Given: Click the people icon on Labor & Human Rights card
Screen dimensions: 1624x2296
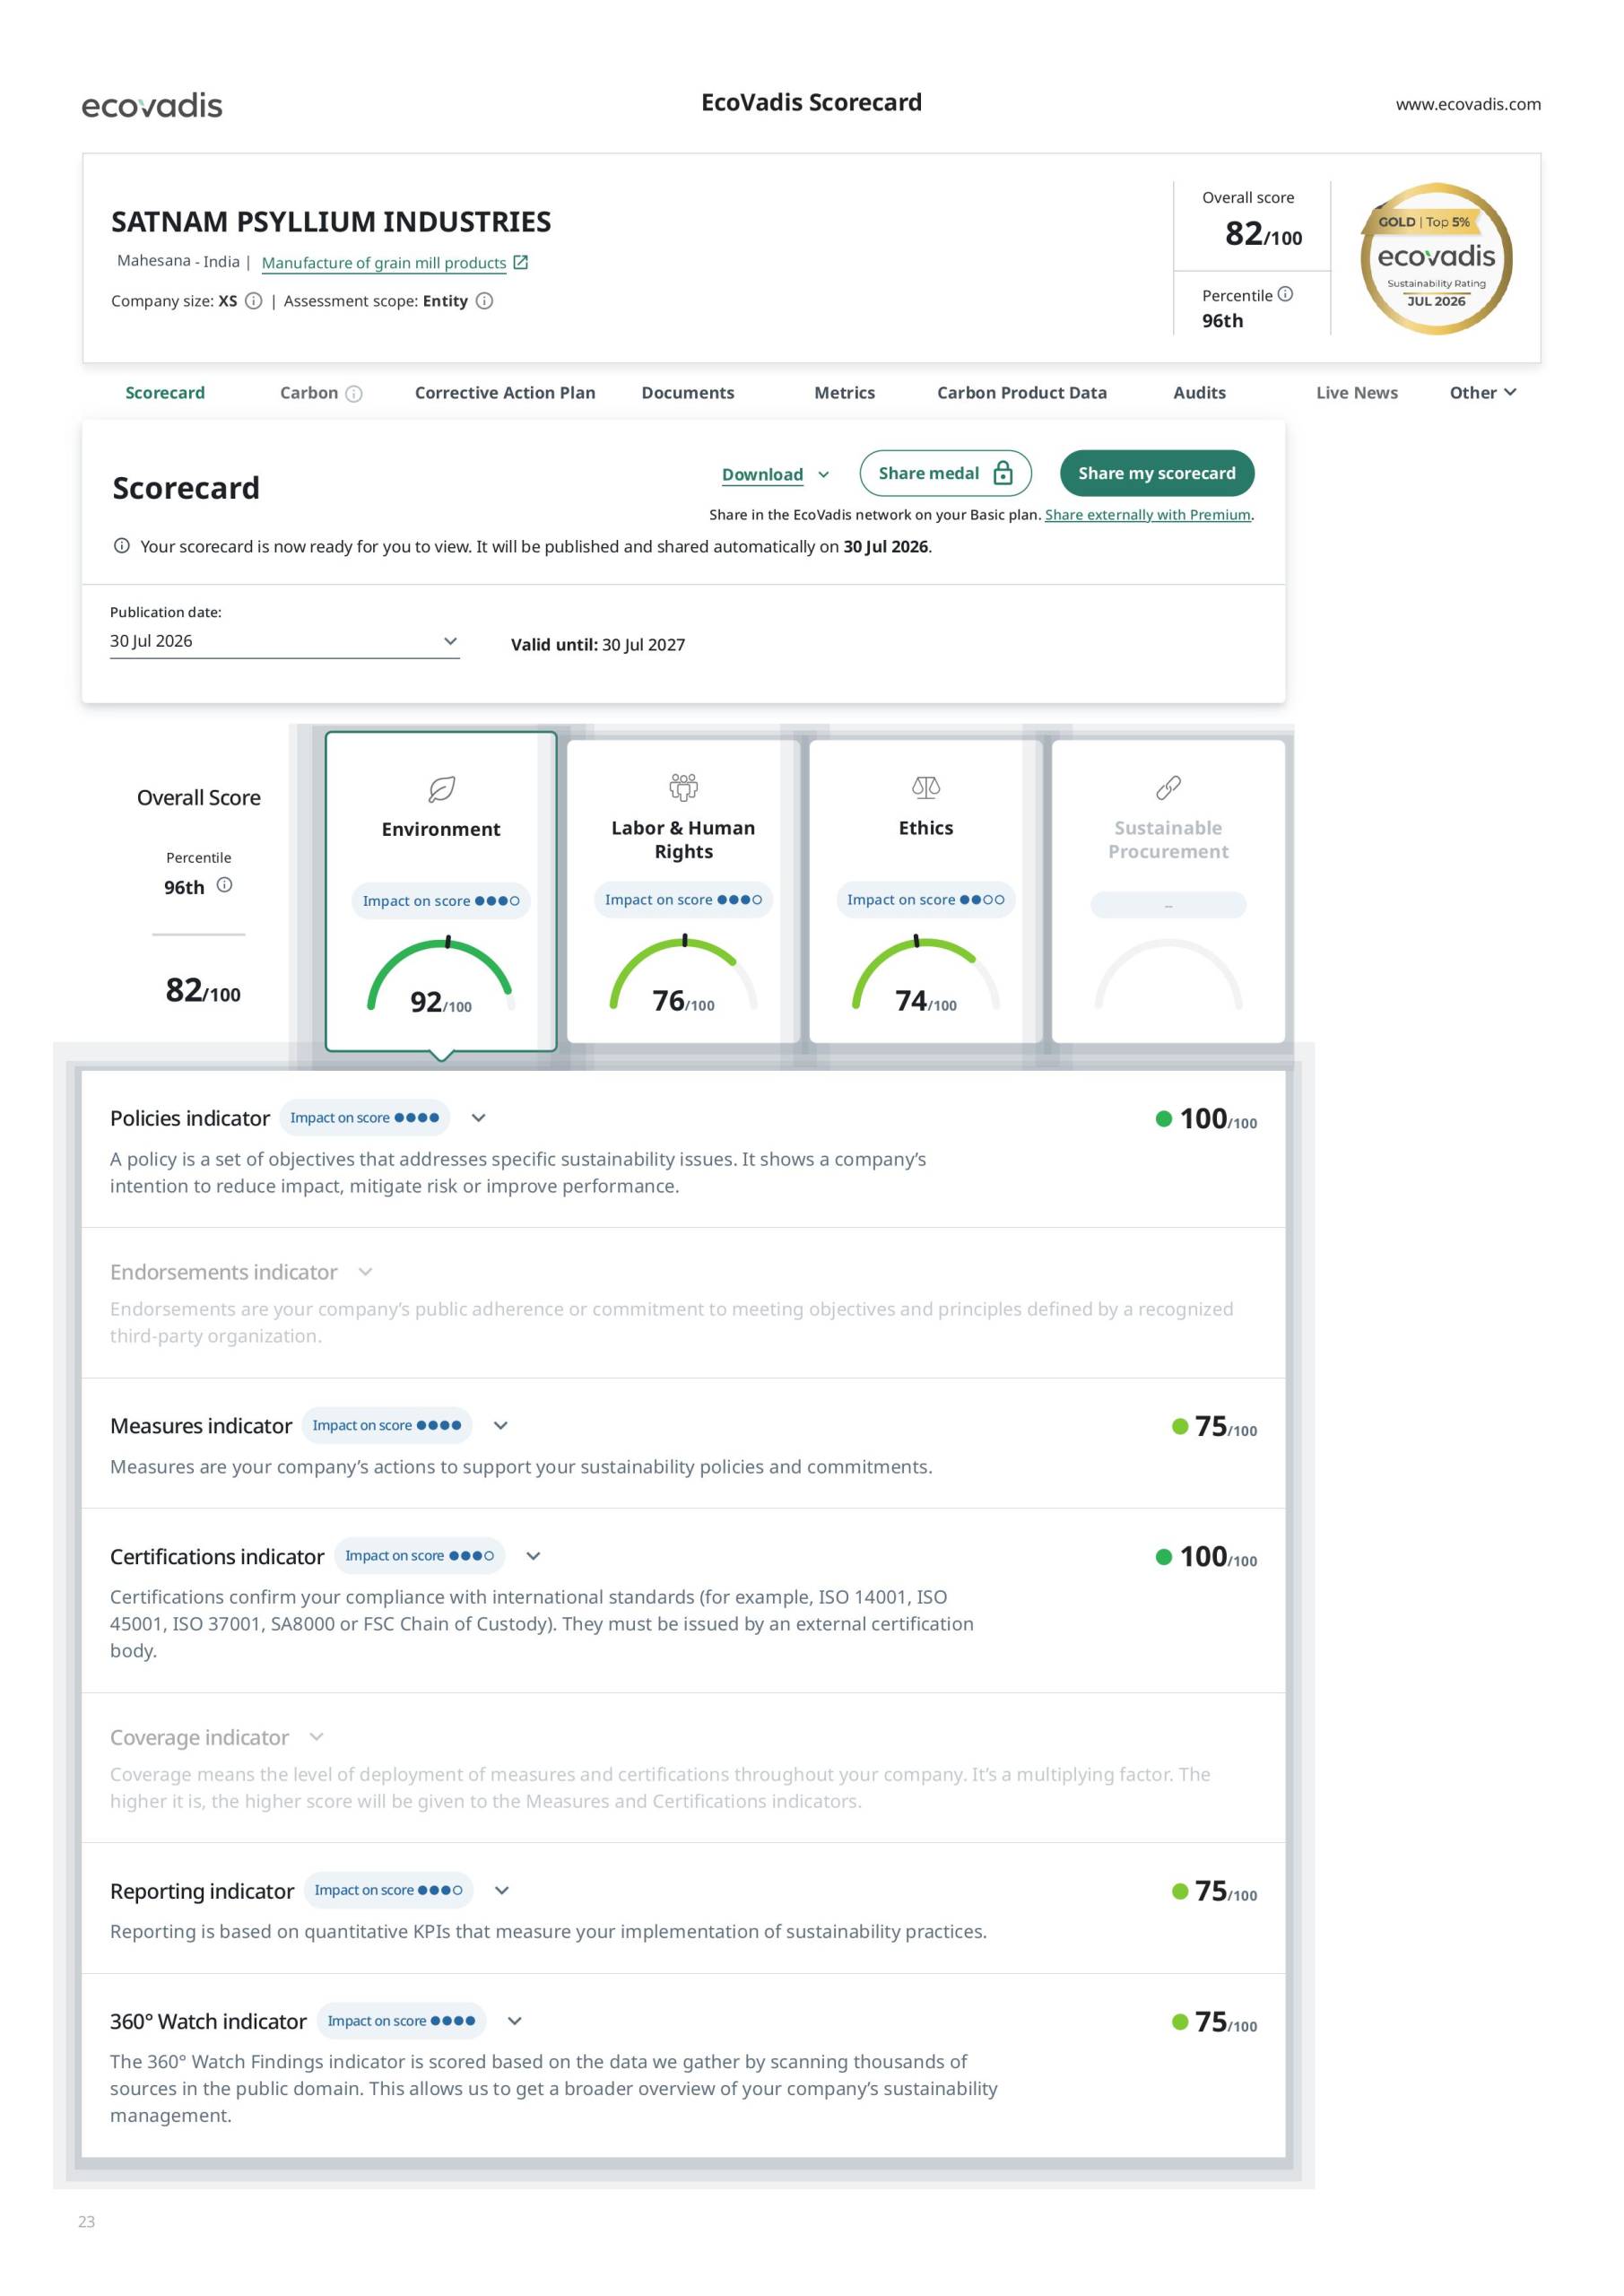Looking at the screenshot, I should click(x=684, y=787).
